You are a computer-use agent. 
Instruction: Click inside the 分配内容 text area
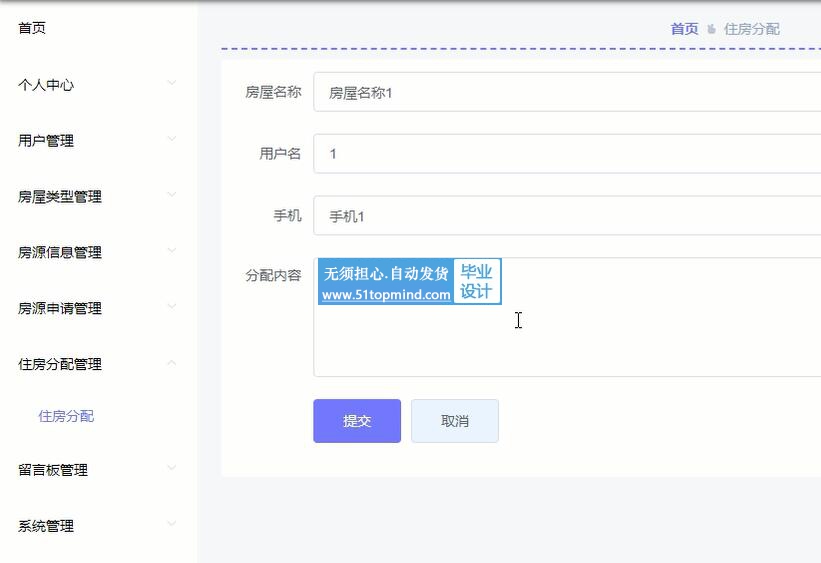pos(567,317)
